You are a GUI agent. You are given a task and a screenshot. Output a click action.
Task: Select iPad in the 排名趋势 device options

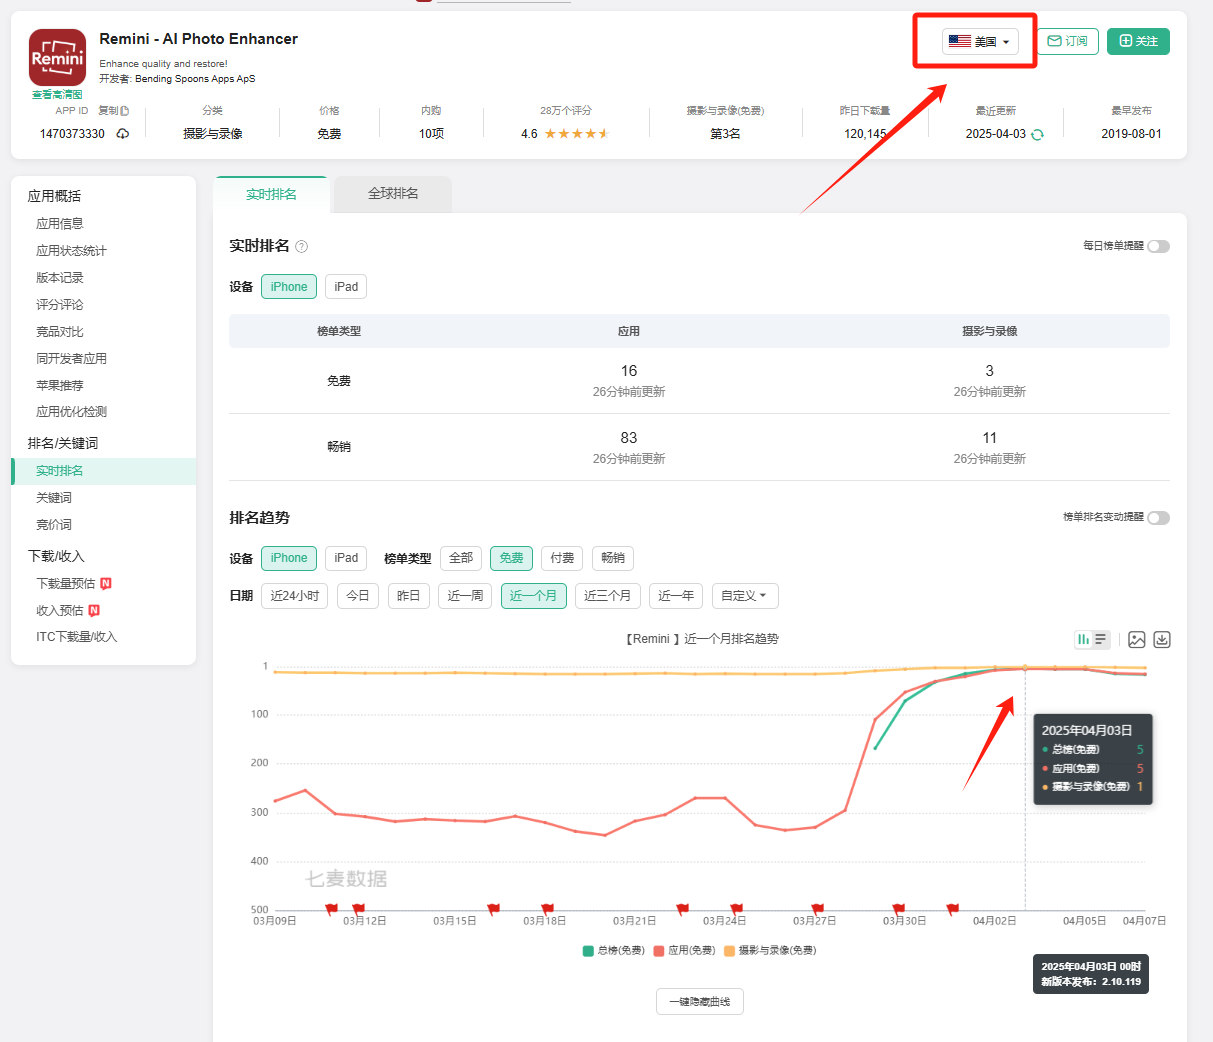click(346, 558)
